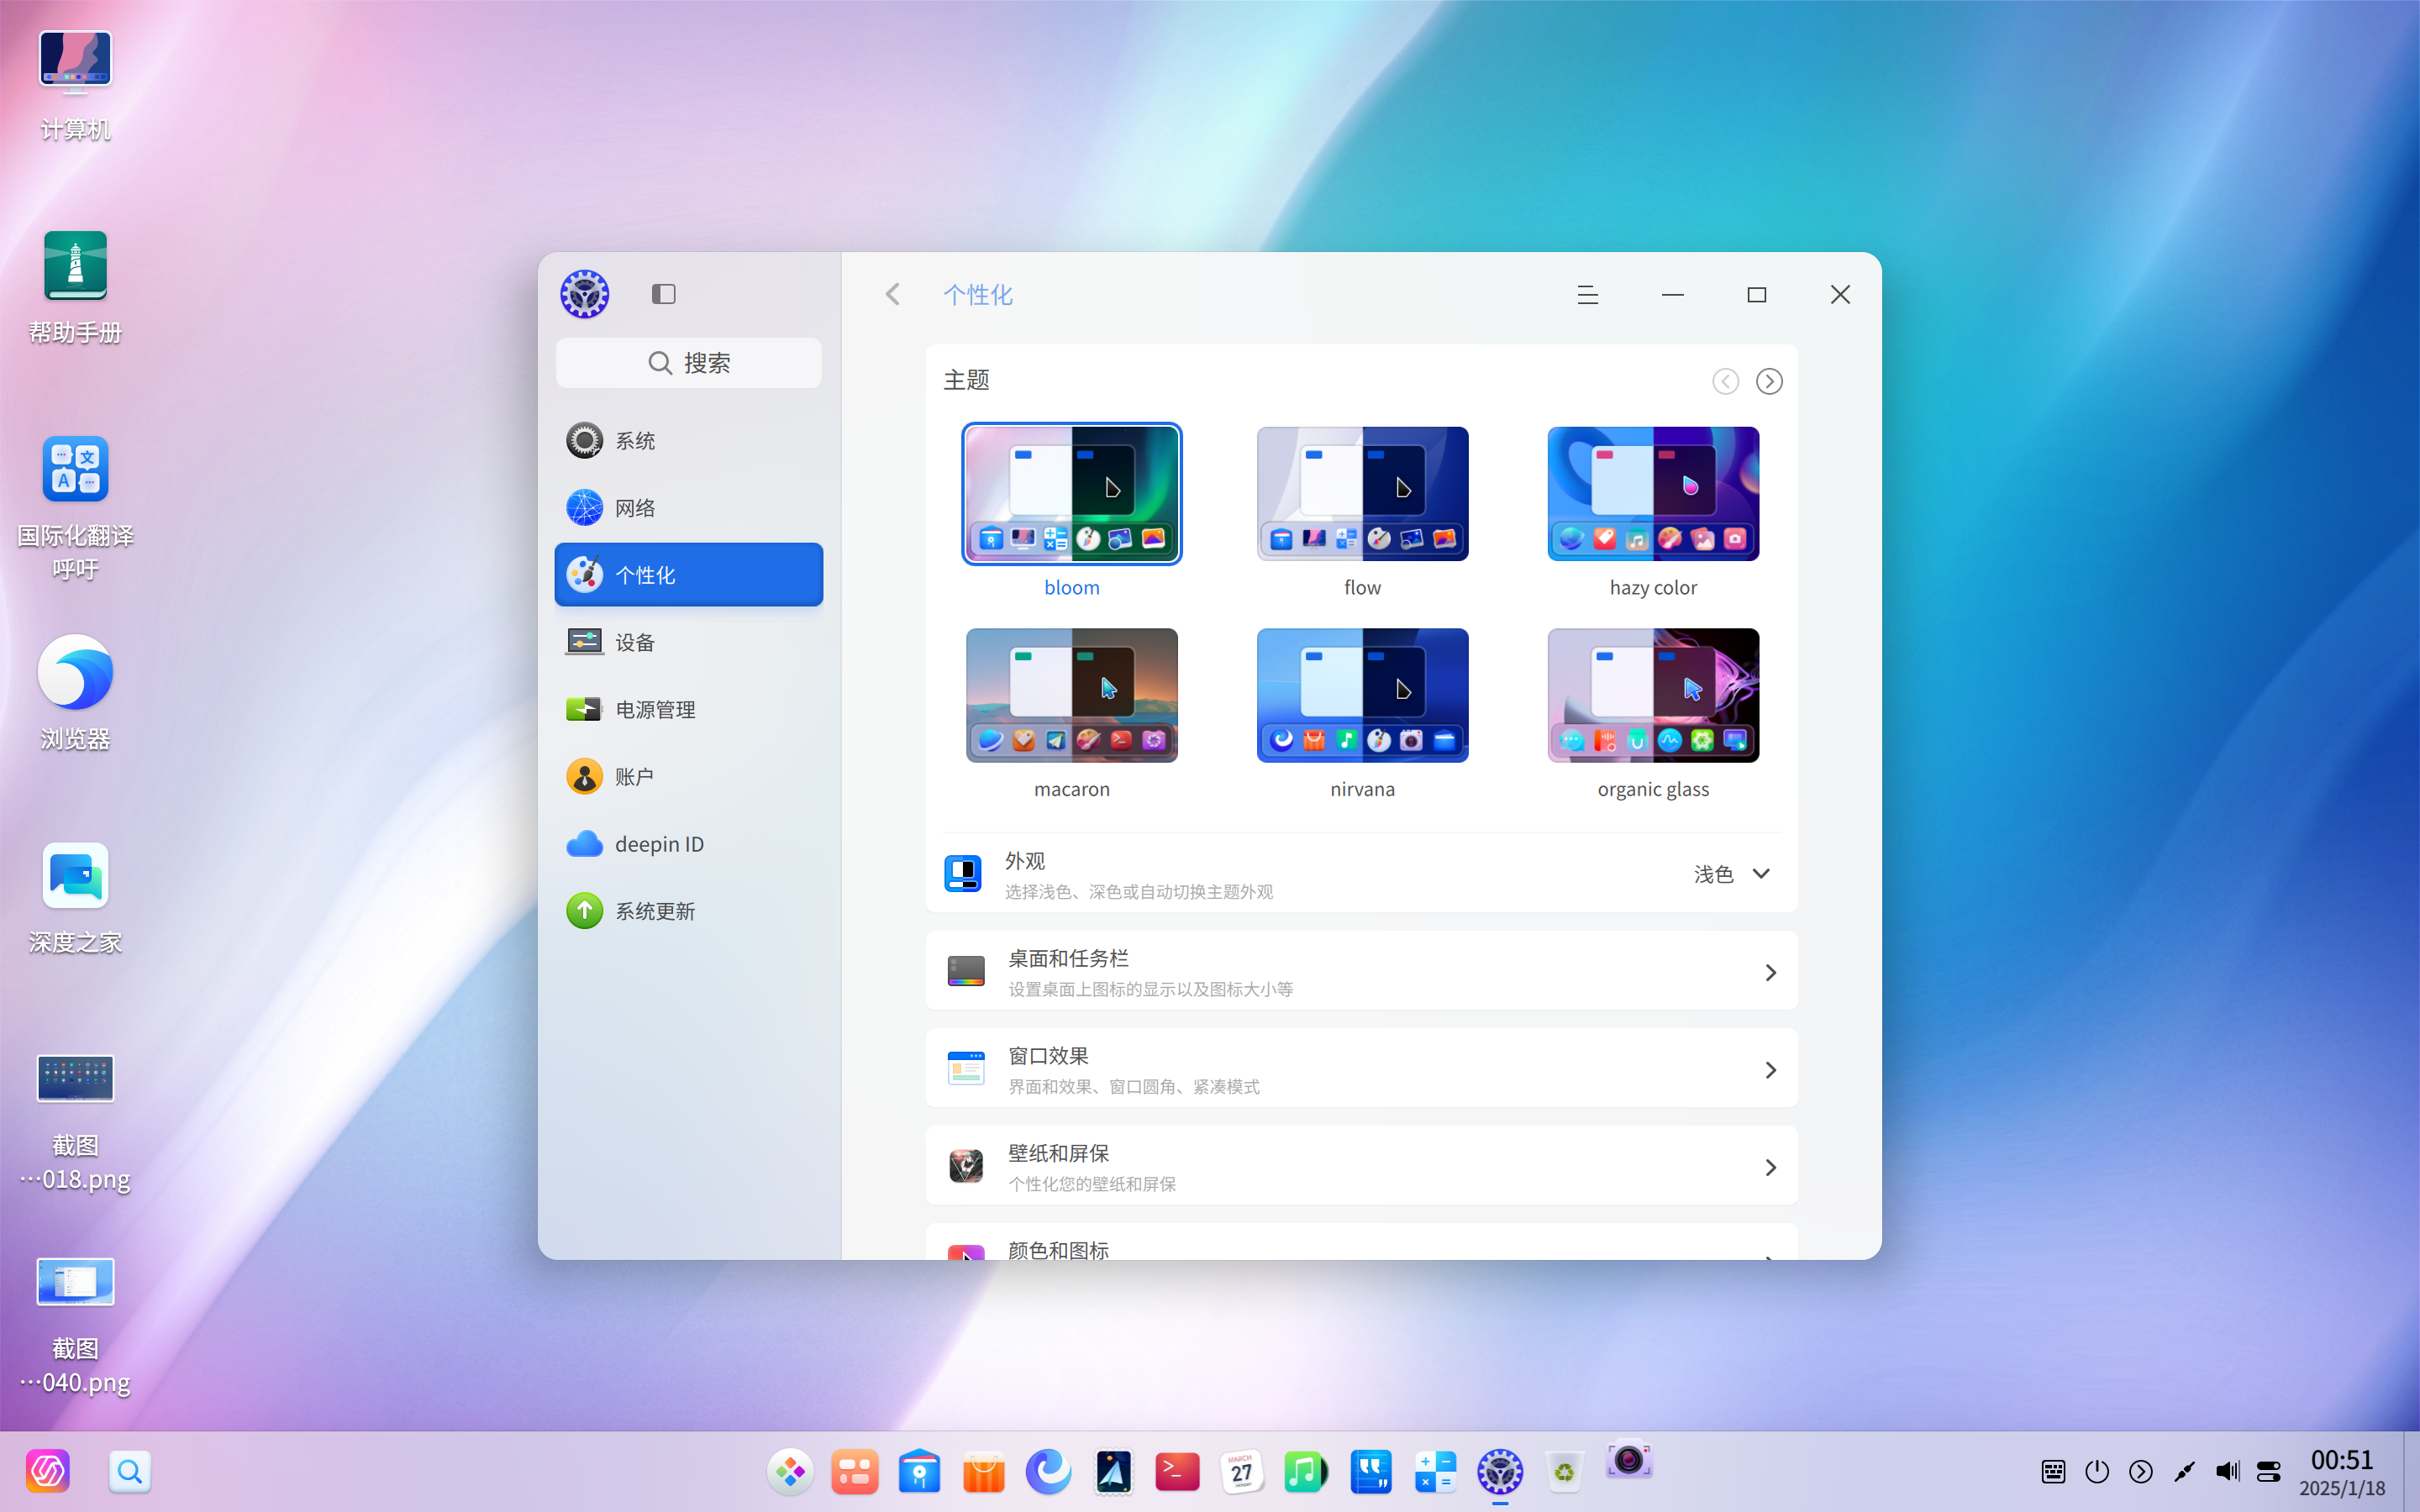Expand 窗口效果 settings row
Viewport: 2420px width, 1512px height.
pyautogui.click(x=1361, y=1068)
